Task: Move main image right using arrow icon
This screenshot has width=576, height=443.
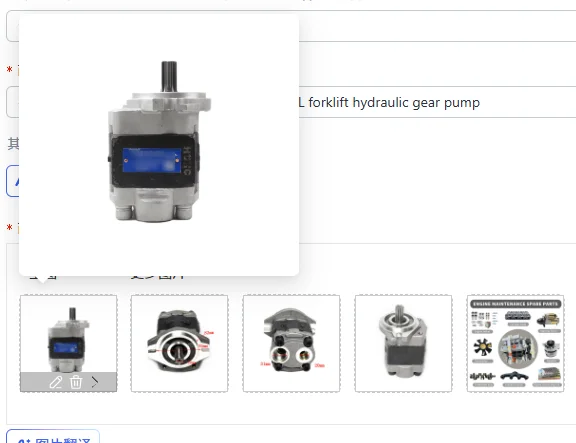Action: point(95,382)
